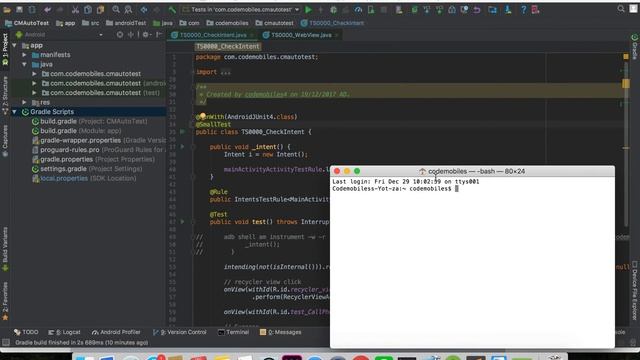Click scroll-from-source target icon in Project panel
This screenshot has height=360, width=640.
pos(120,35)
